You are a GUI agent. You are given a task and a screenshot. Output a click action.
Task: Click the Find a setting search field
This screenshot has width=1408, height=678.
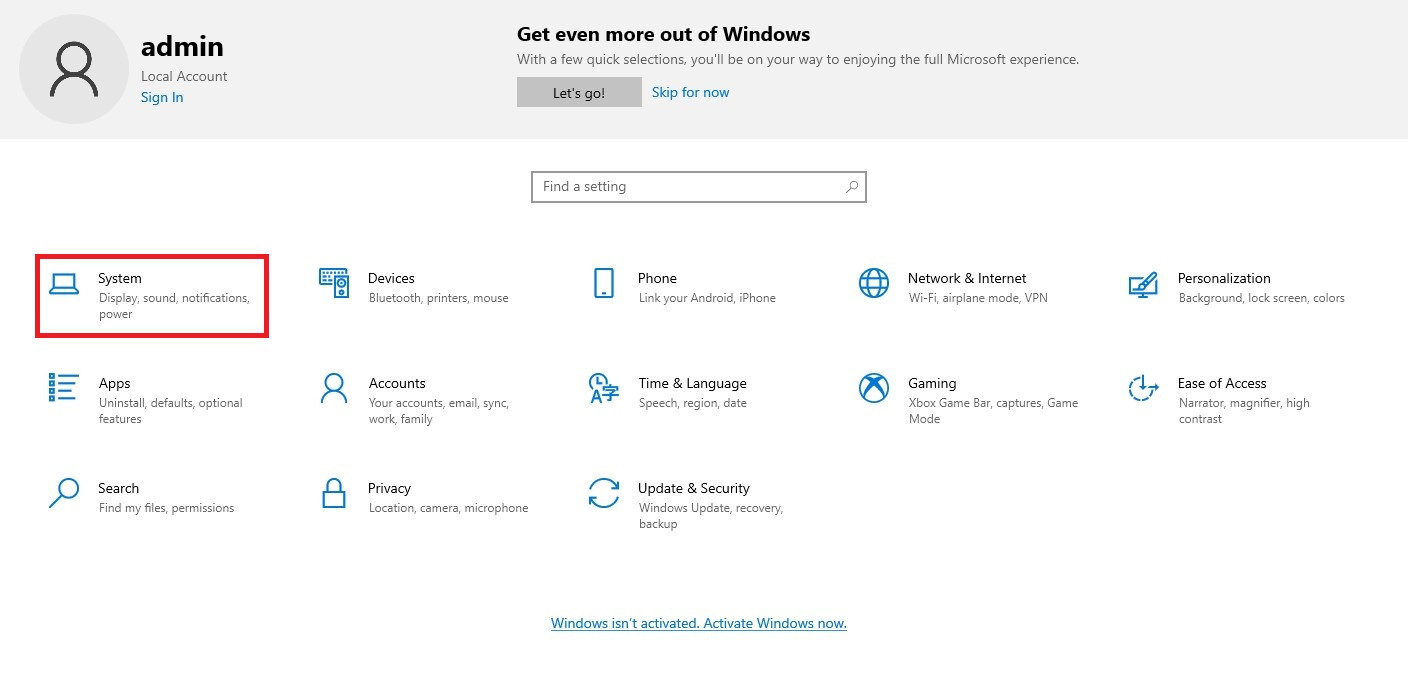click(x=698, y=186)
